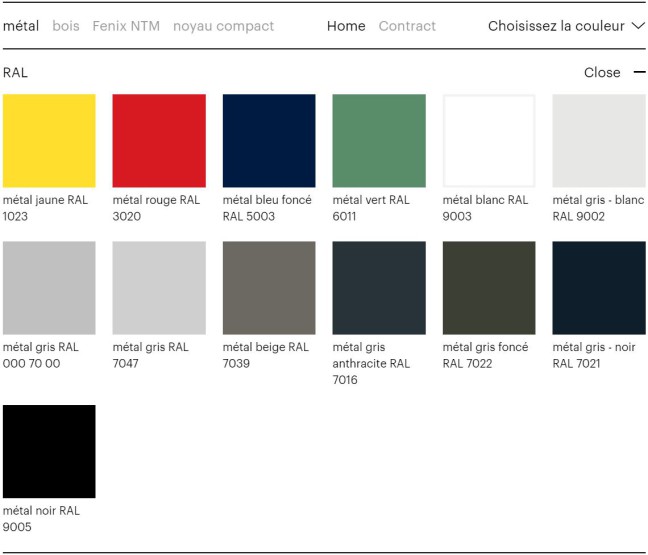This screenshot has width=648, height=555.
Task: Choose the métal gris RAL 7047 swatch
Action: (x=159, y=288)
